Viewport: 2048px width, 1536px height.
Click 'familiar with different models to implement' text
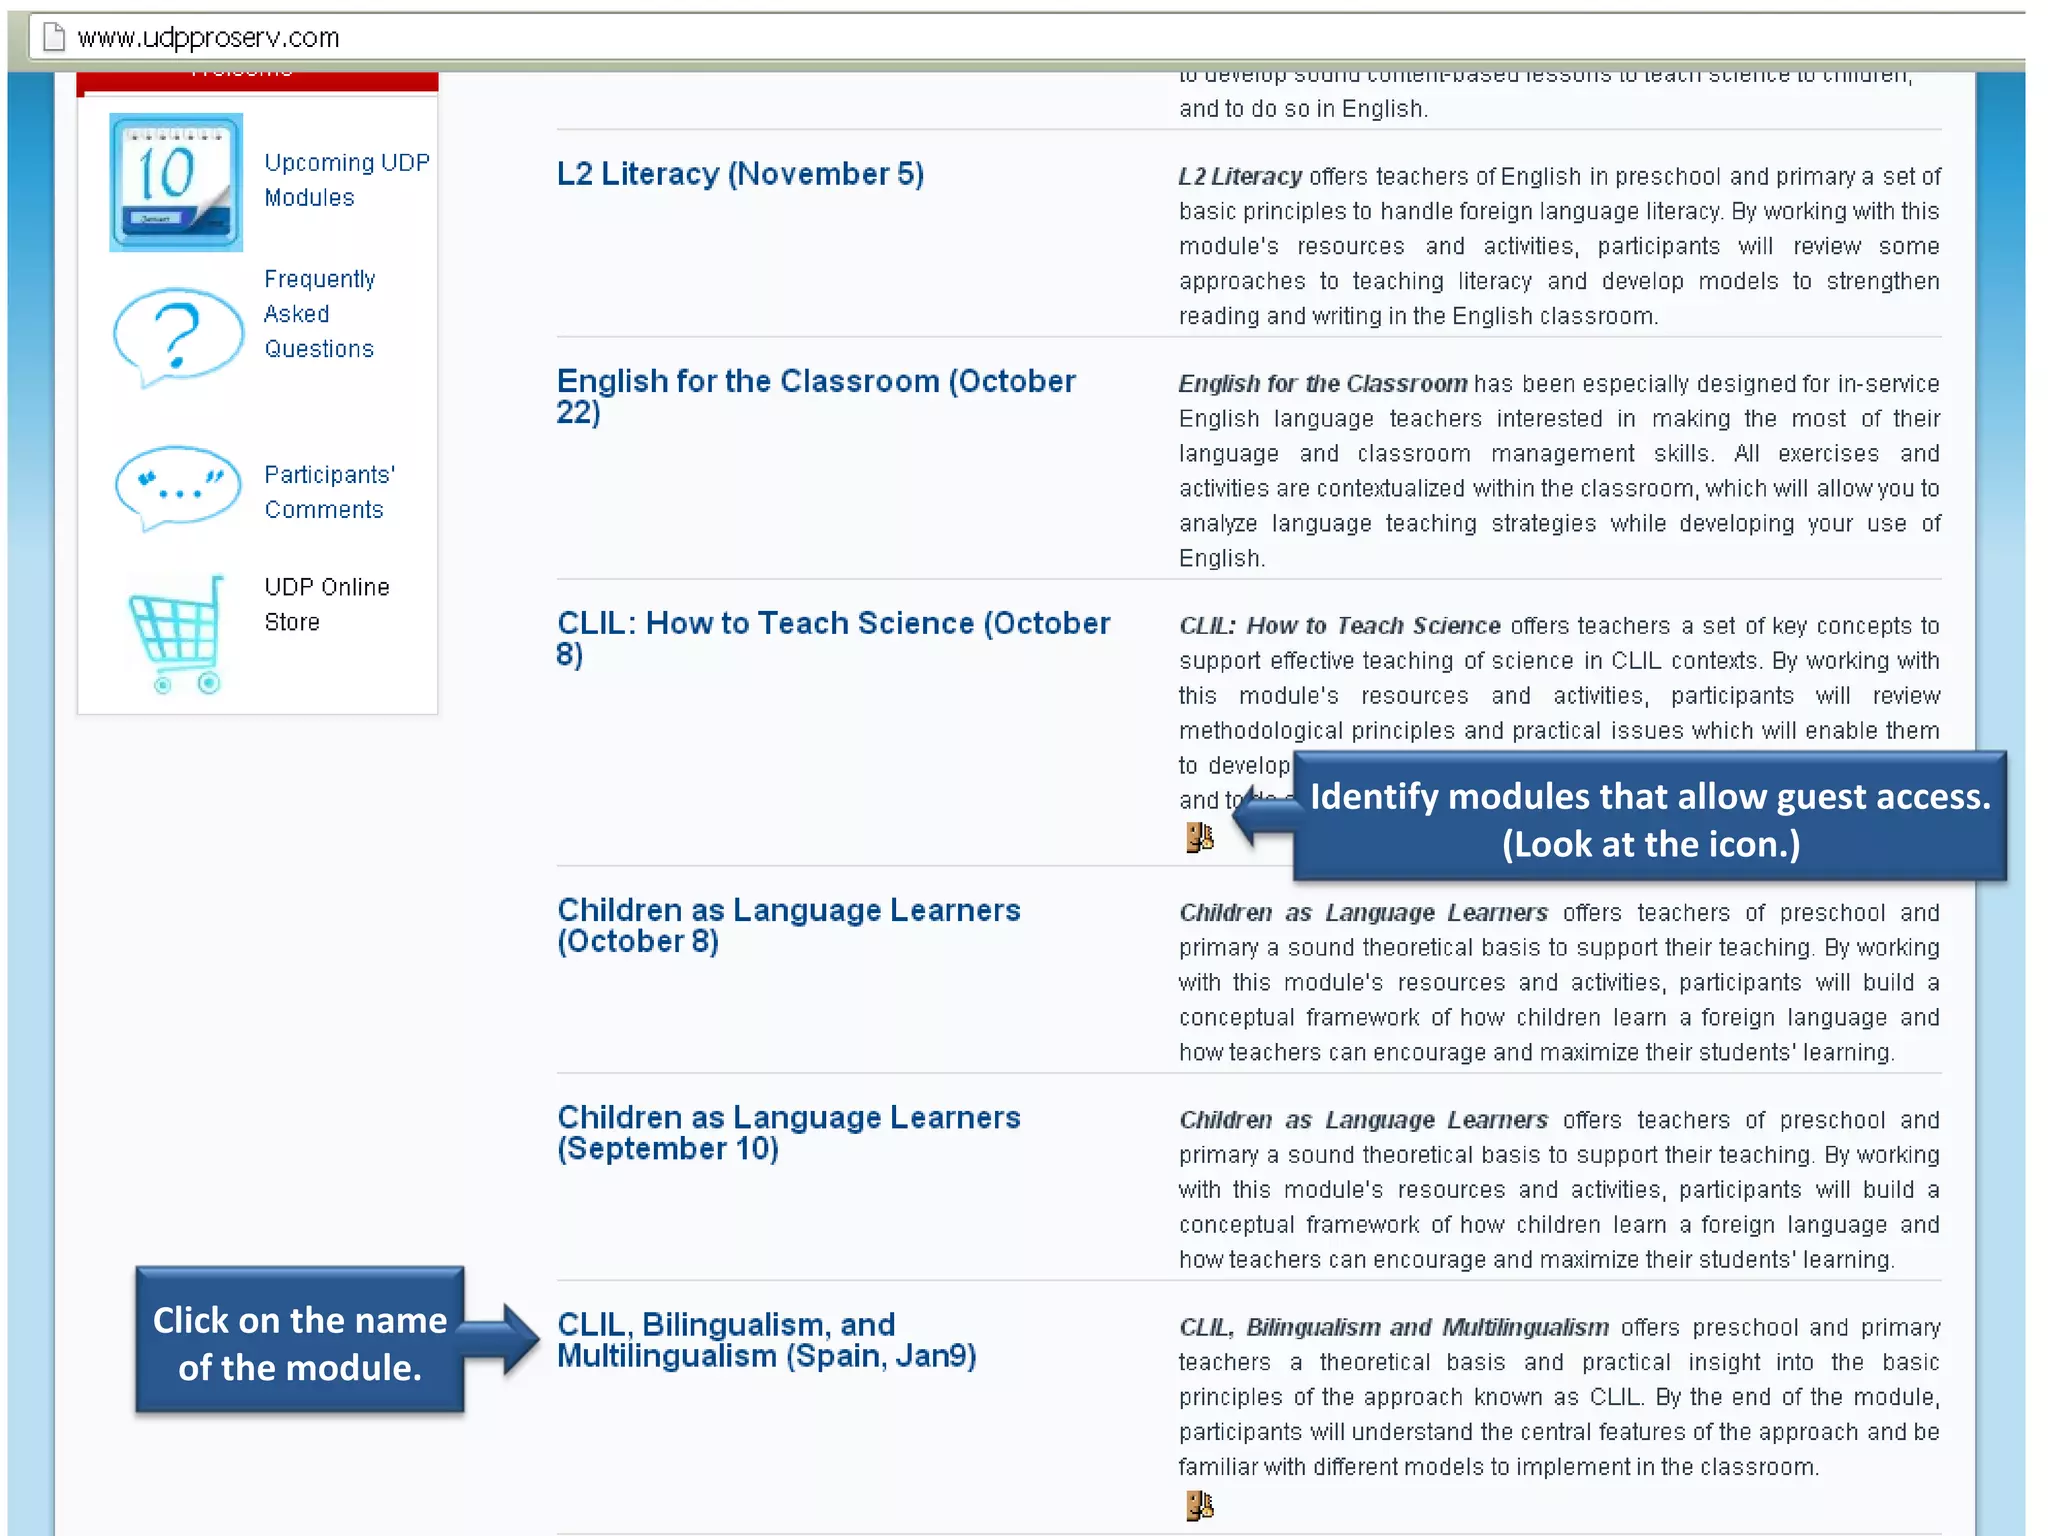pos(1404,1468)
